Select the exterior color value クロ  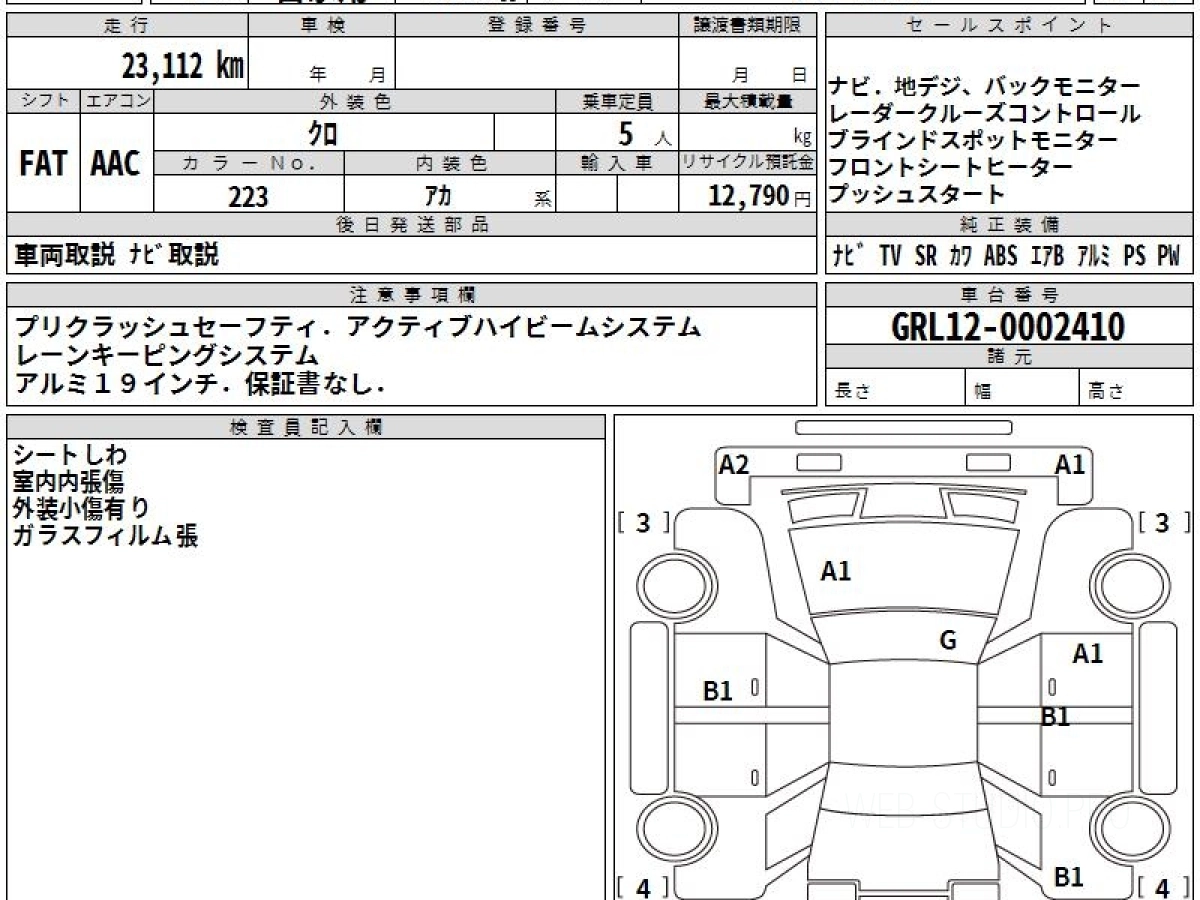point(323,132)
